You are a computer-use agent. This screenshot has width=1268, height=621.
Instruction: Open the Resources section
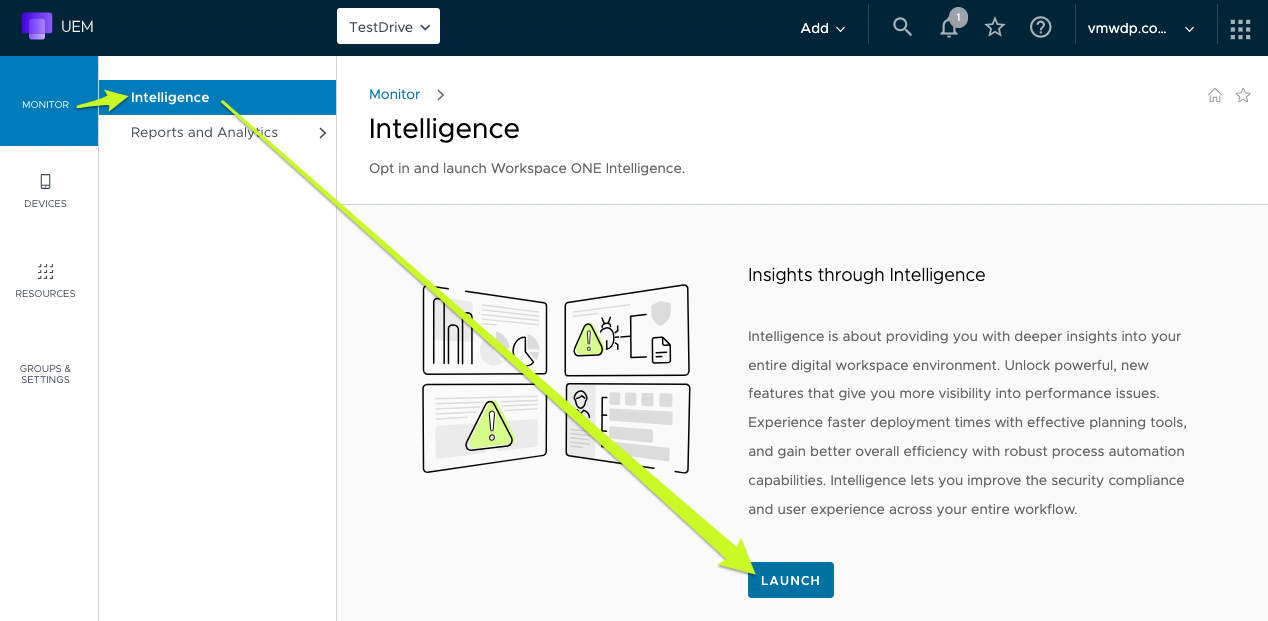pos(45,281)
